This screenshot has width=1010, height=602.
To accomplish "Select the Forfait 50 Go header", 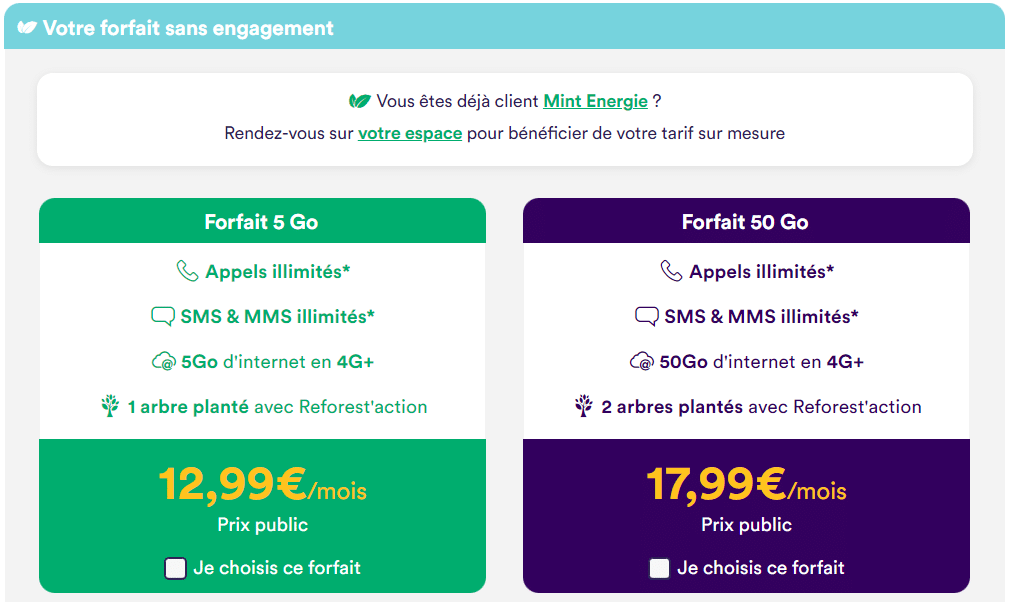I will click(746, 221).
